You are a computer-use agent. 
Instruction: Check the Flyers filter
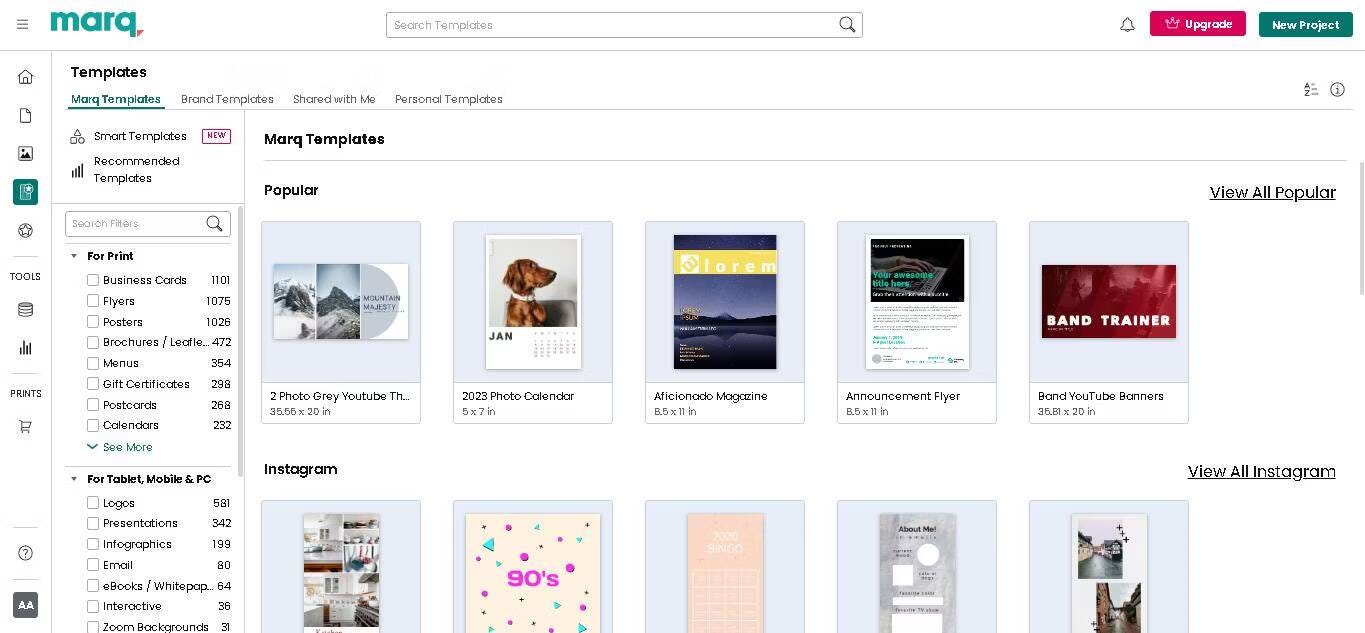click(x=93, y=301)
